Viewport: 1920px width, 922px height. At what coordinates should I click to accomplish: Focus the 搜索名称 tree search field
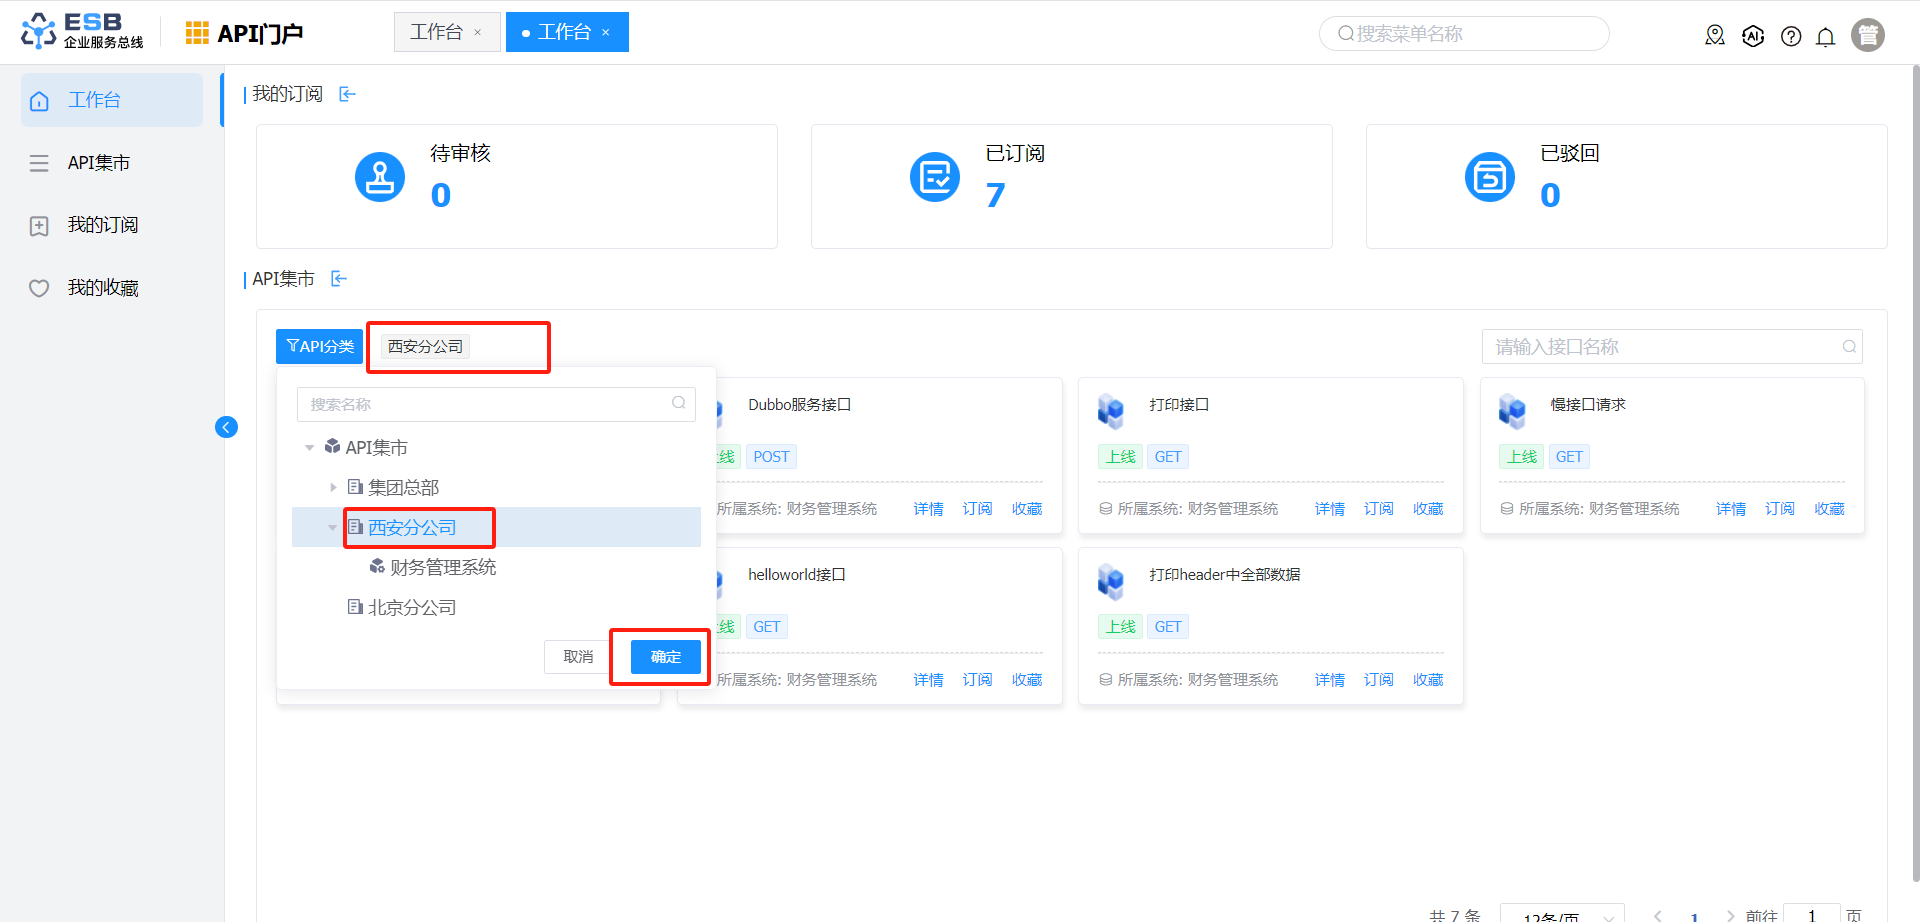point(496,404)
